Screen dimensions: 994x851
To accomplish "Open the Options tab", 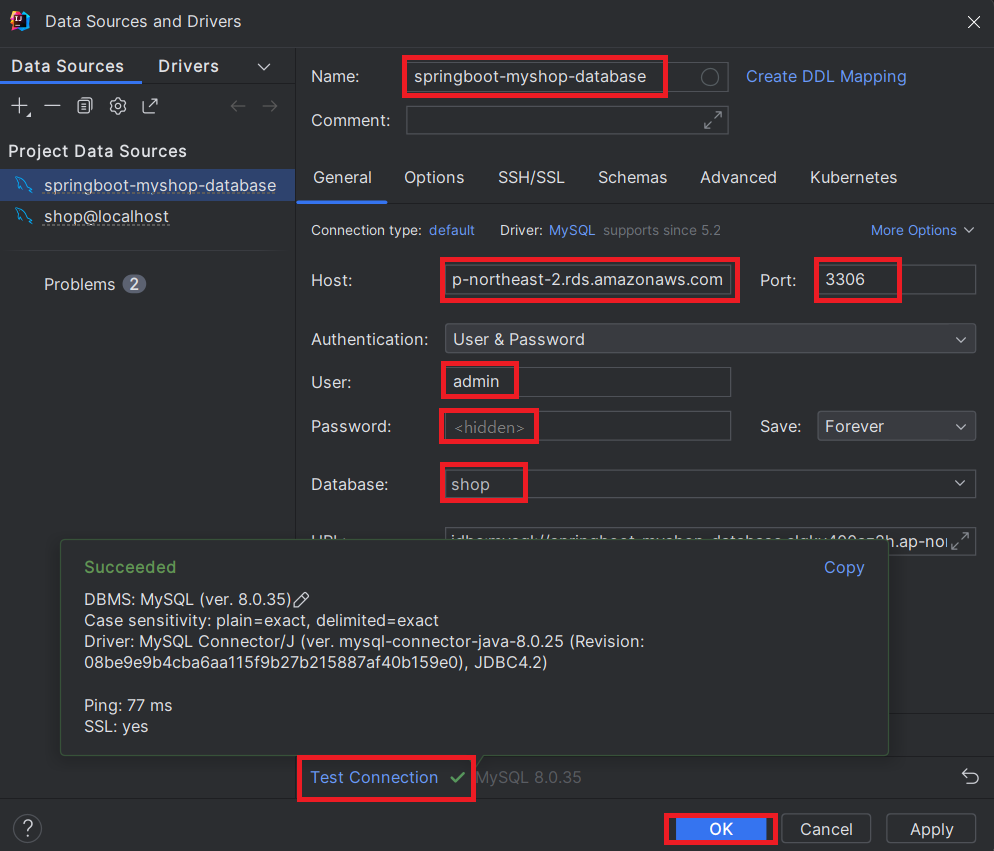I will point(434,178).
